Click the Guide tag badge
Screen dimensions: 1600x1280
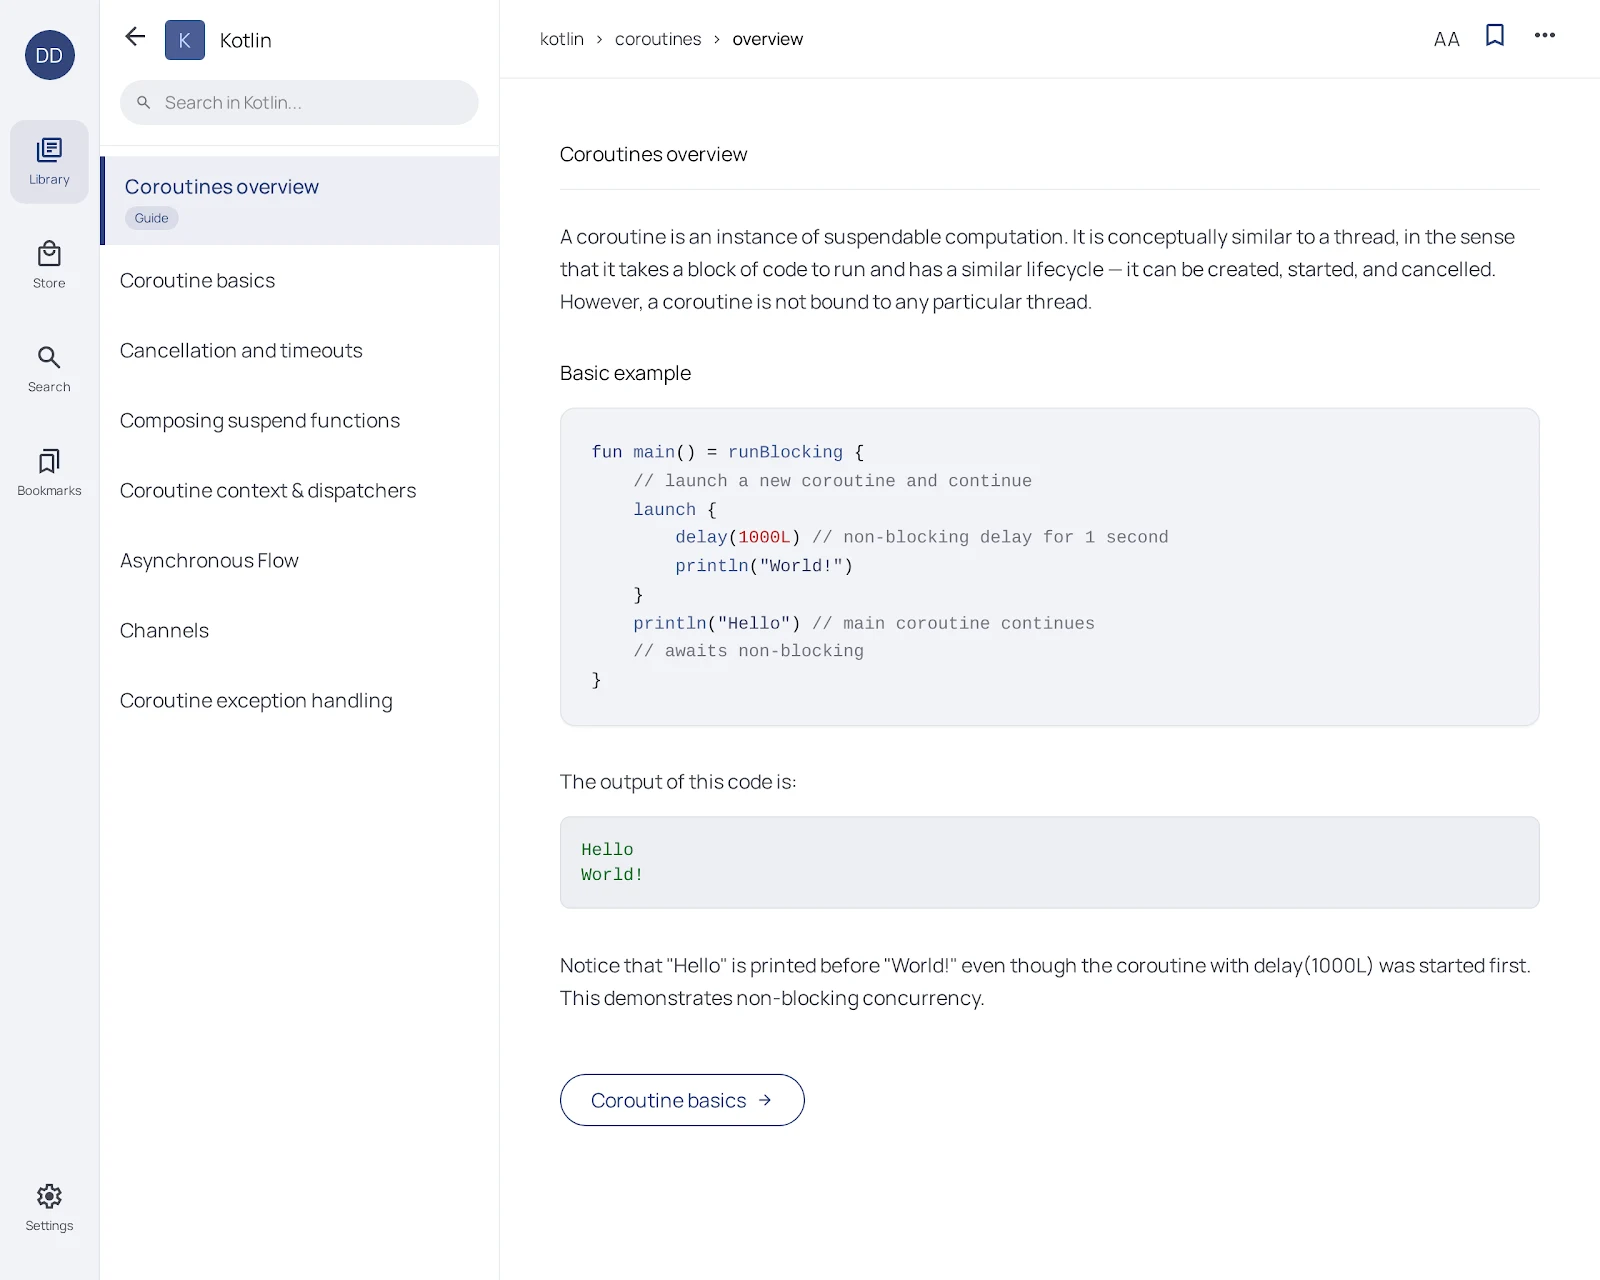(151, 218)
